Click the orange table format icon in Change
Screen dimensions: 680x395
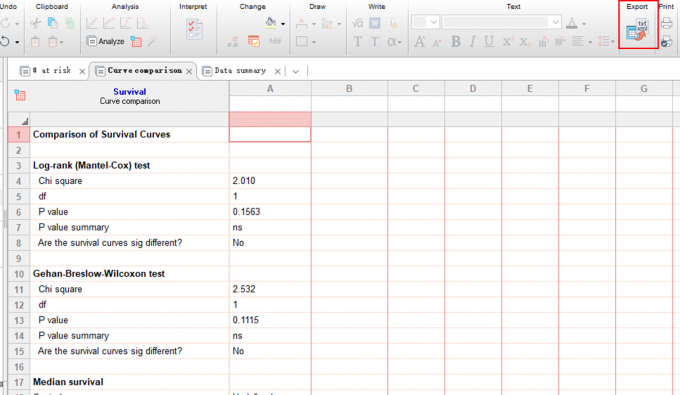[x=254, y=42]
